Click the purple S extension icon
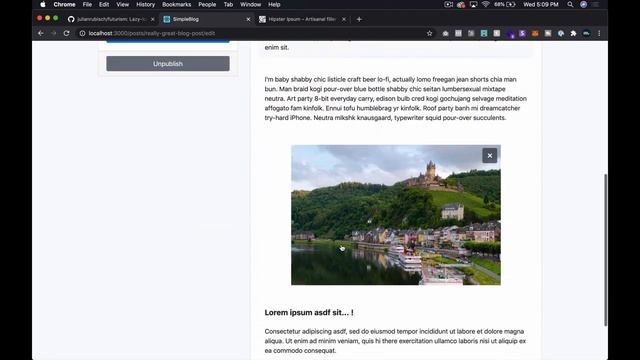This screenshot has width=640, height=360. tap(522, 33)
